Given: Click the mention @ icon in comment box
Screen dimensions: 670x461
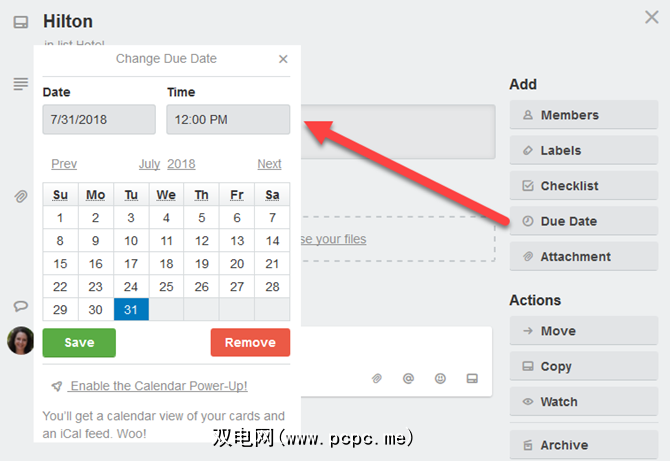Looking at the screenshot, I should [408, 379].
